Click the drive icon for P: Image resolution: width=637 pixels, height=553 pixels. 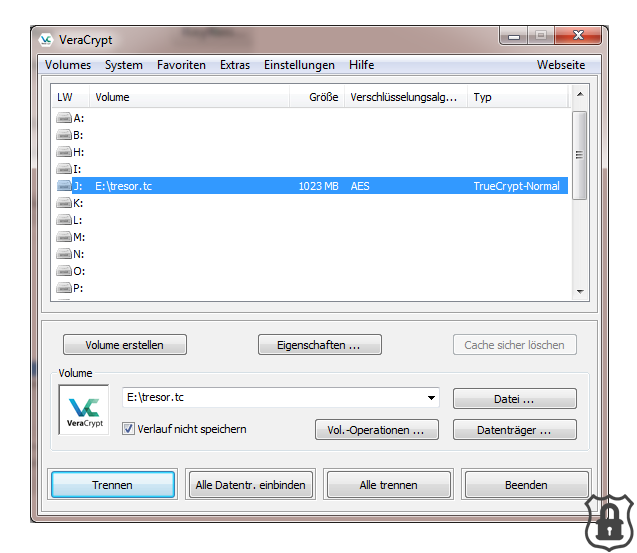[64, 288]
